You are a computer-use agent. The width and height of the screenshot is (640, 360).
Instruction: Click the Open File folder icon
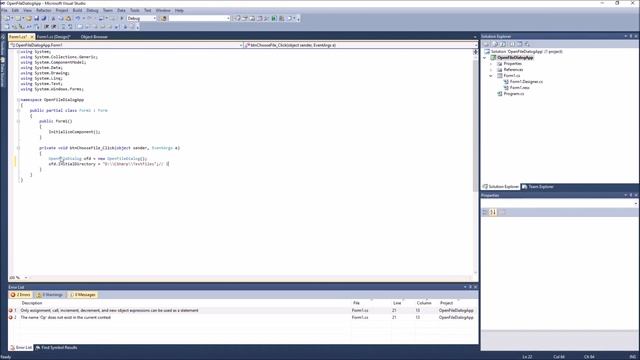click(x=29, y=18)
